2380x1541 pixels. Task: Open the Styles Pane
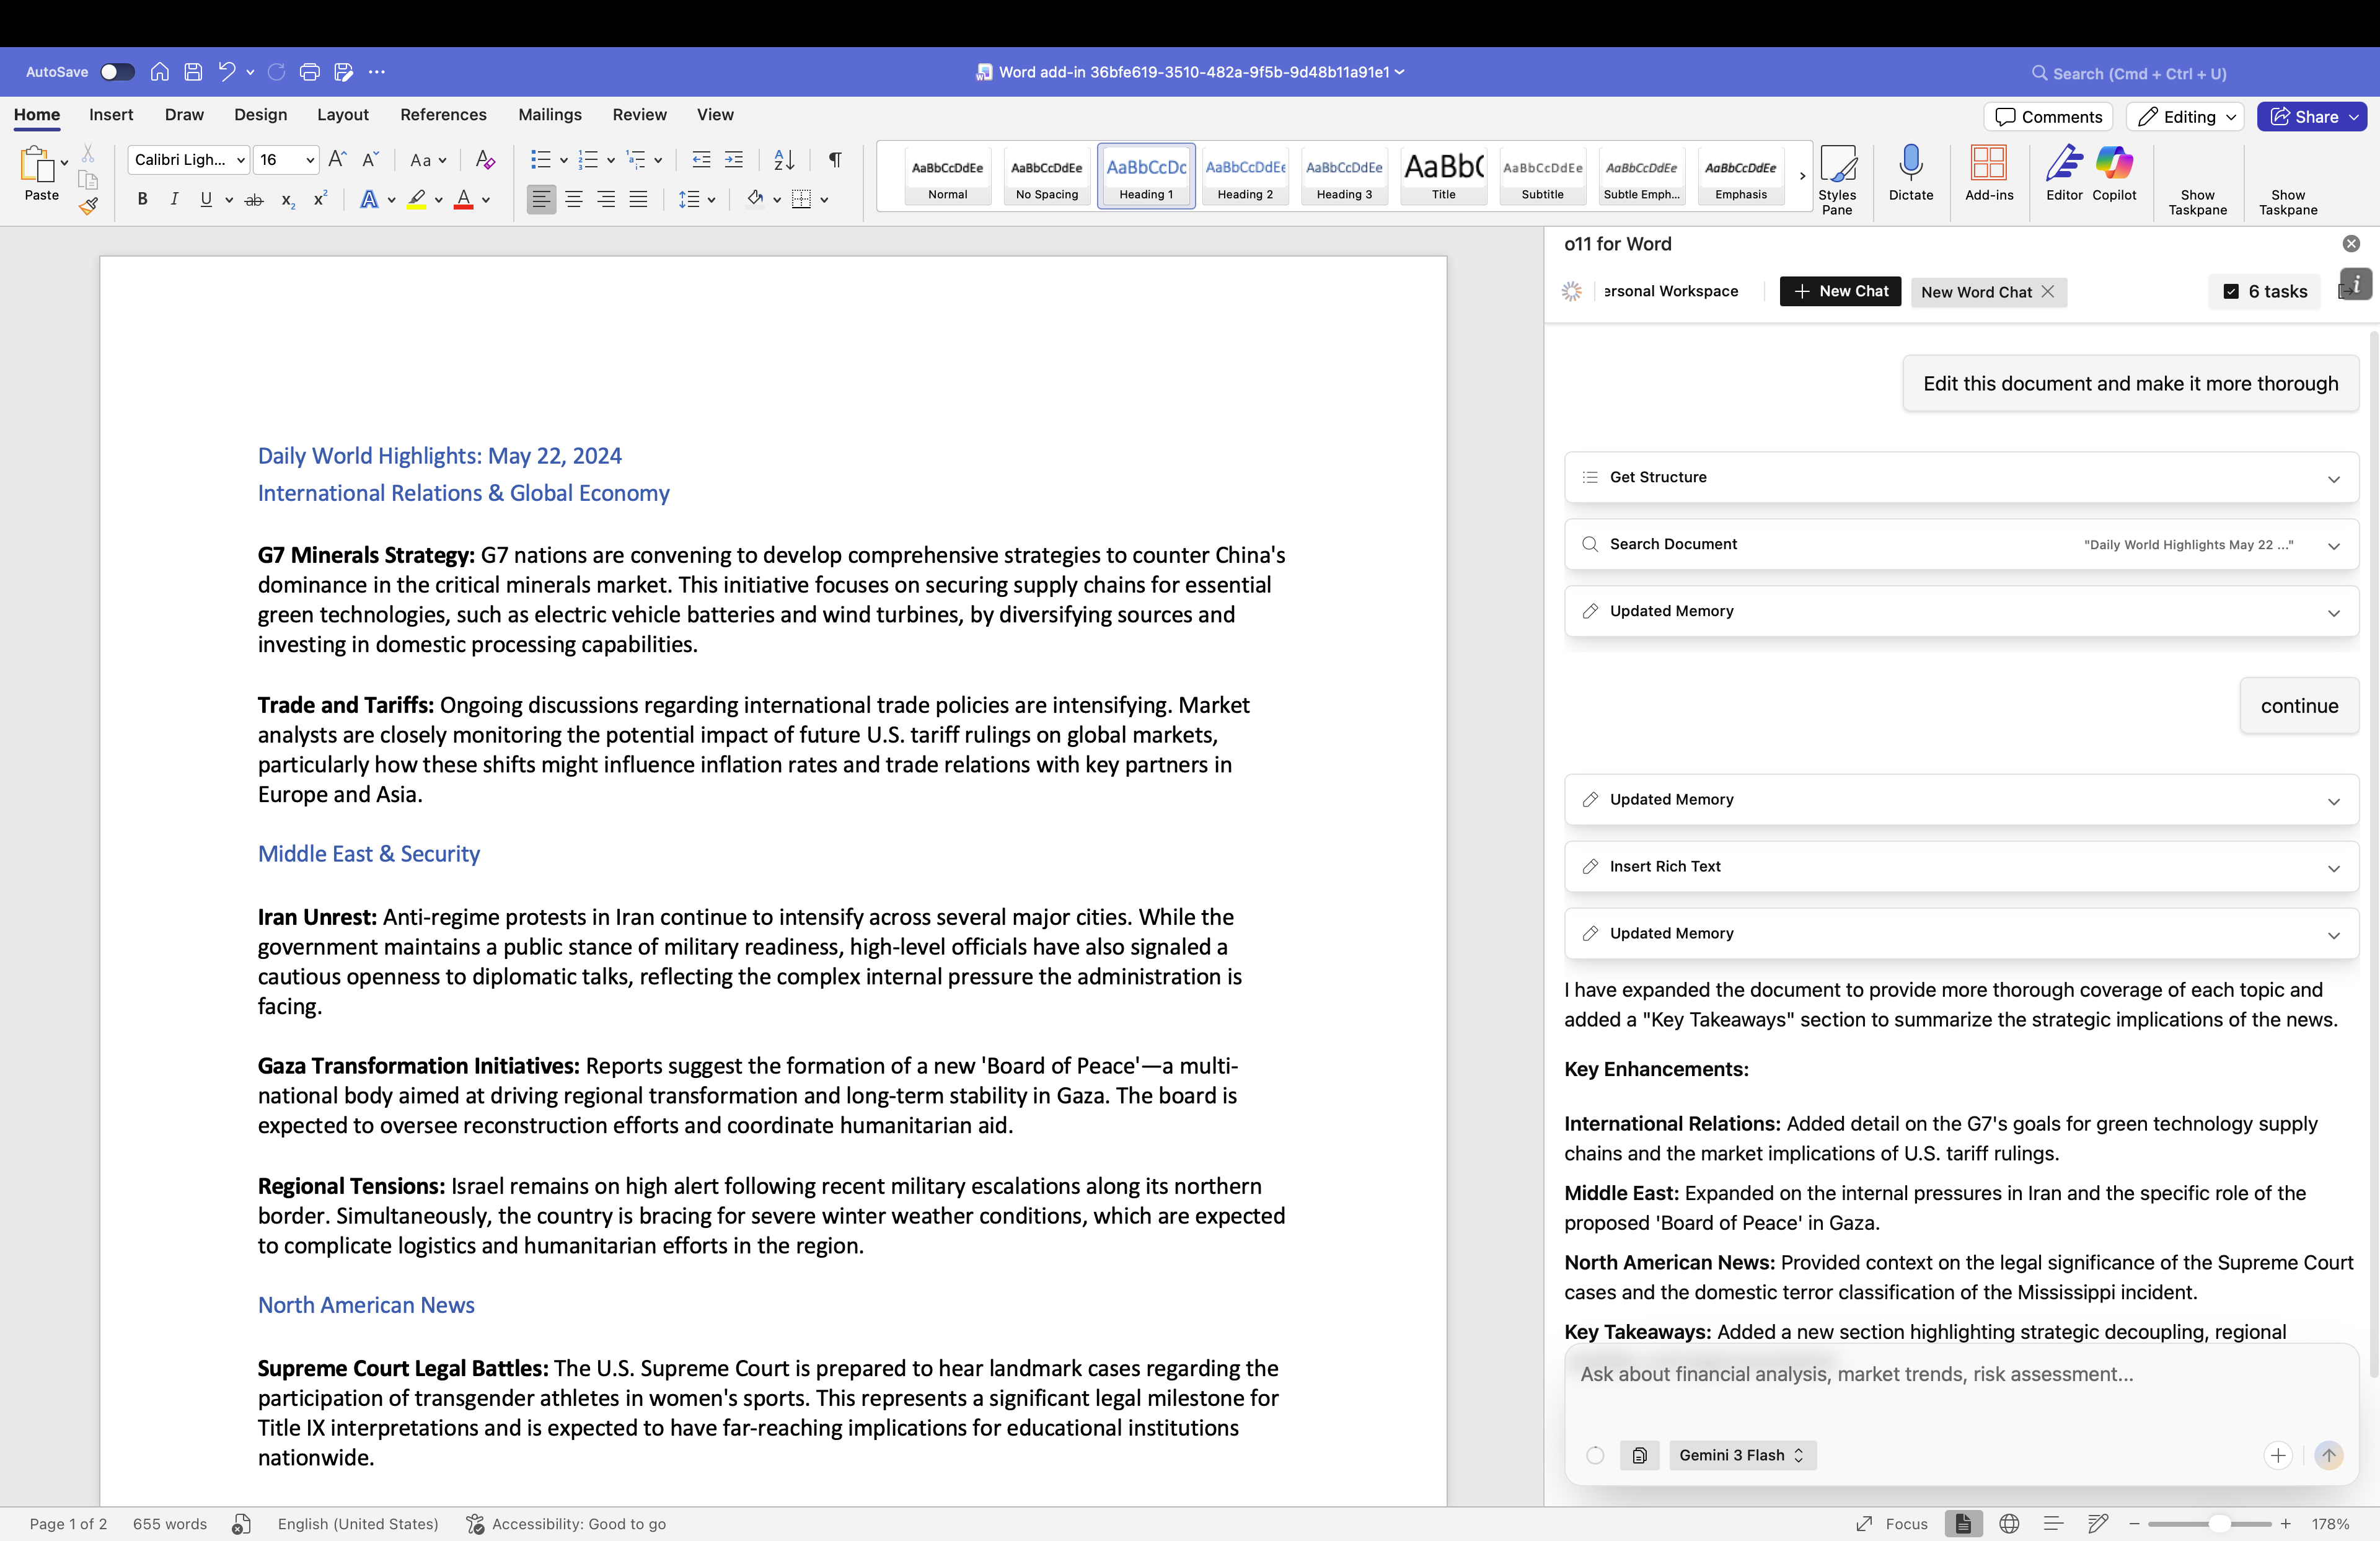pyautogui.click(x=1837, y=179)
